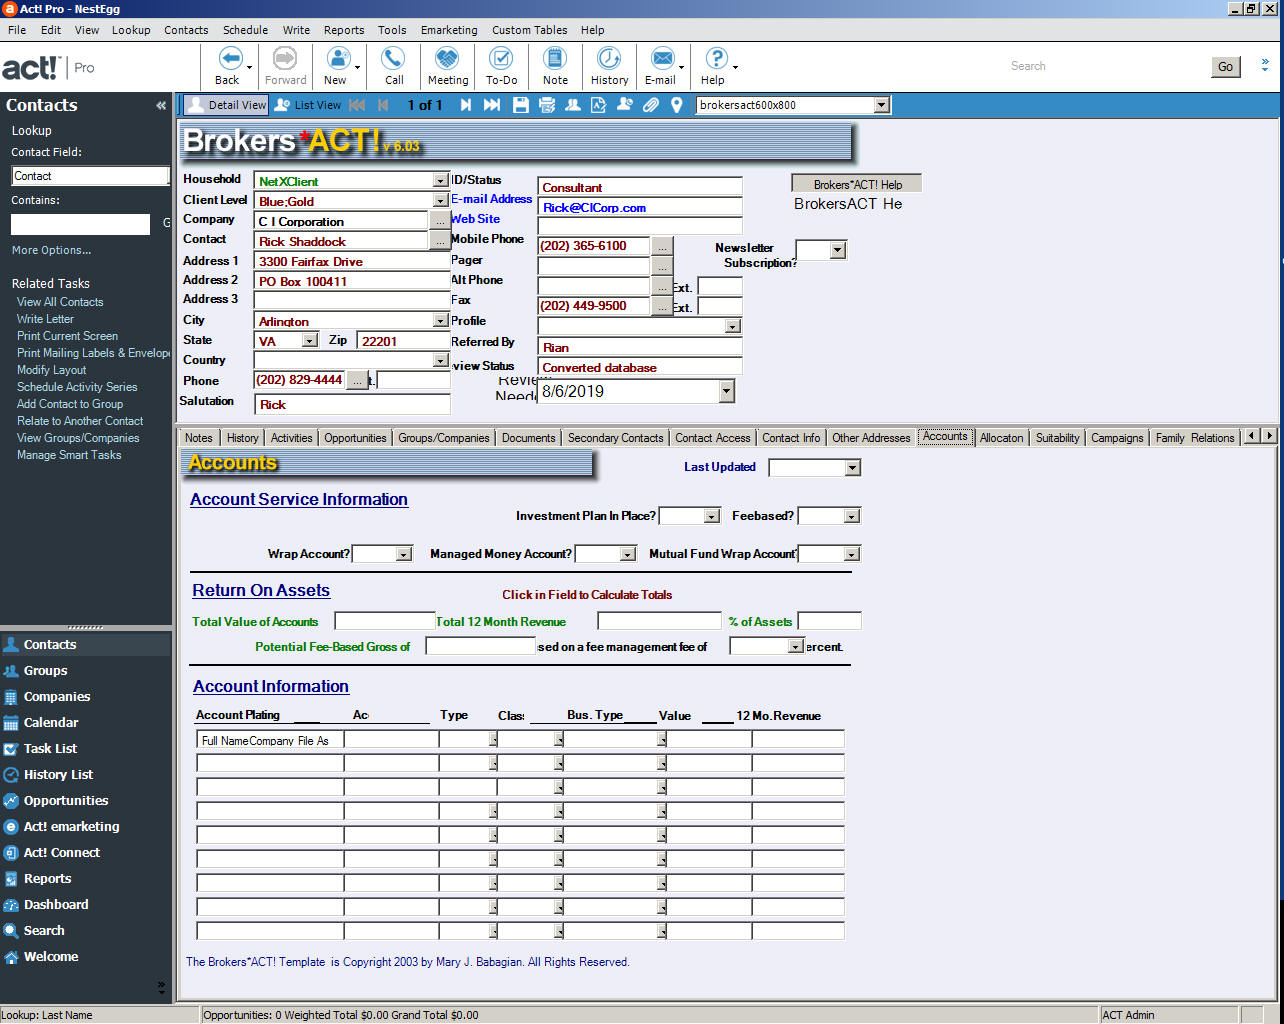This screenshot has height=1024, width=1284.
Task: Open the Feebased dropdown
Action: click(851, 516)
